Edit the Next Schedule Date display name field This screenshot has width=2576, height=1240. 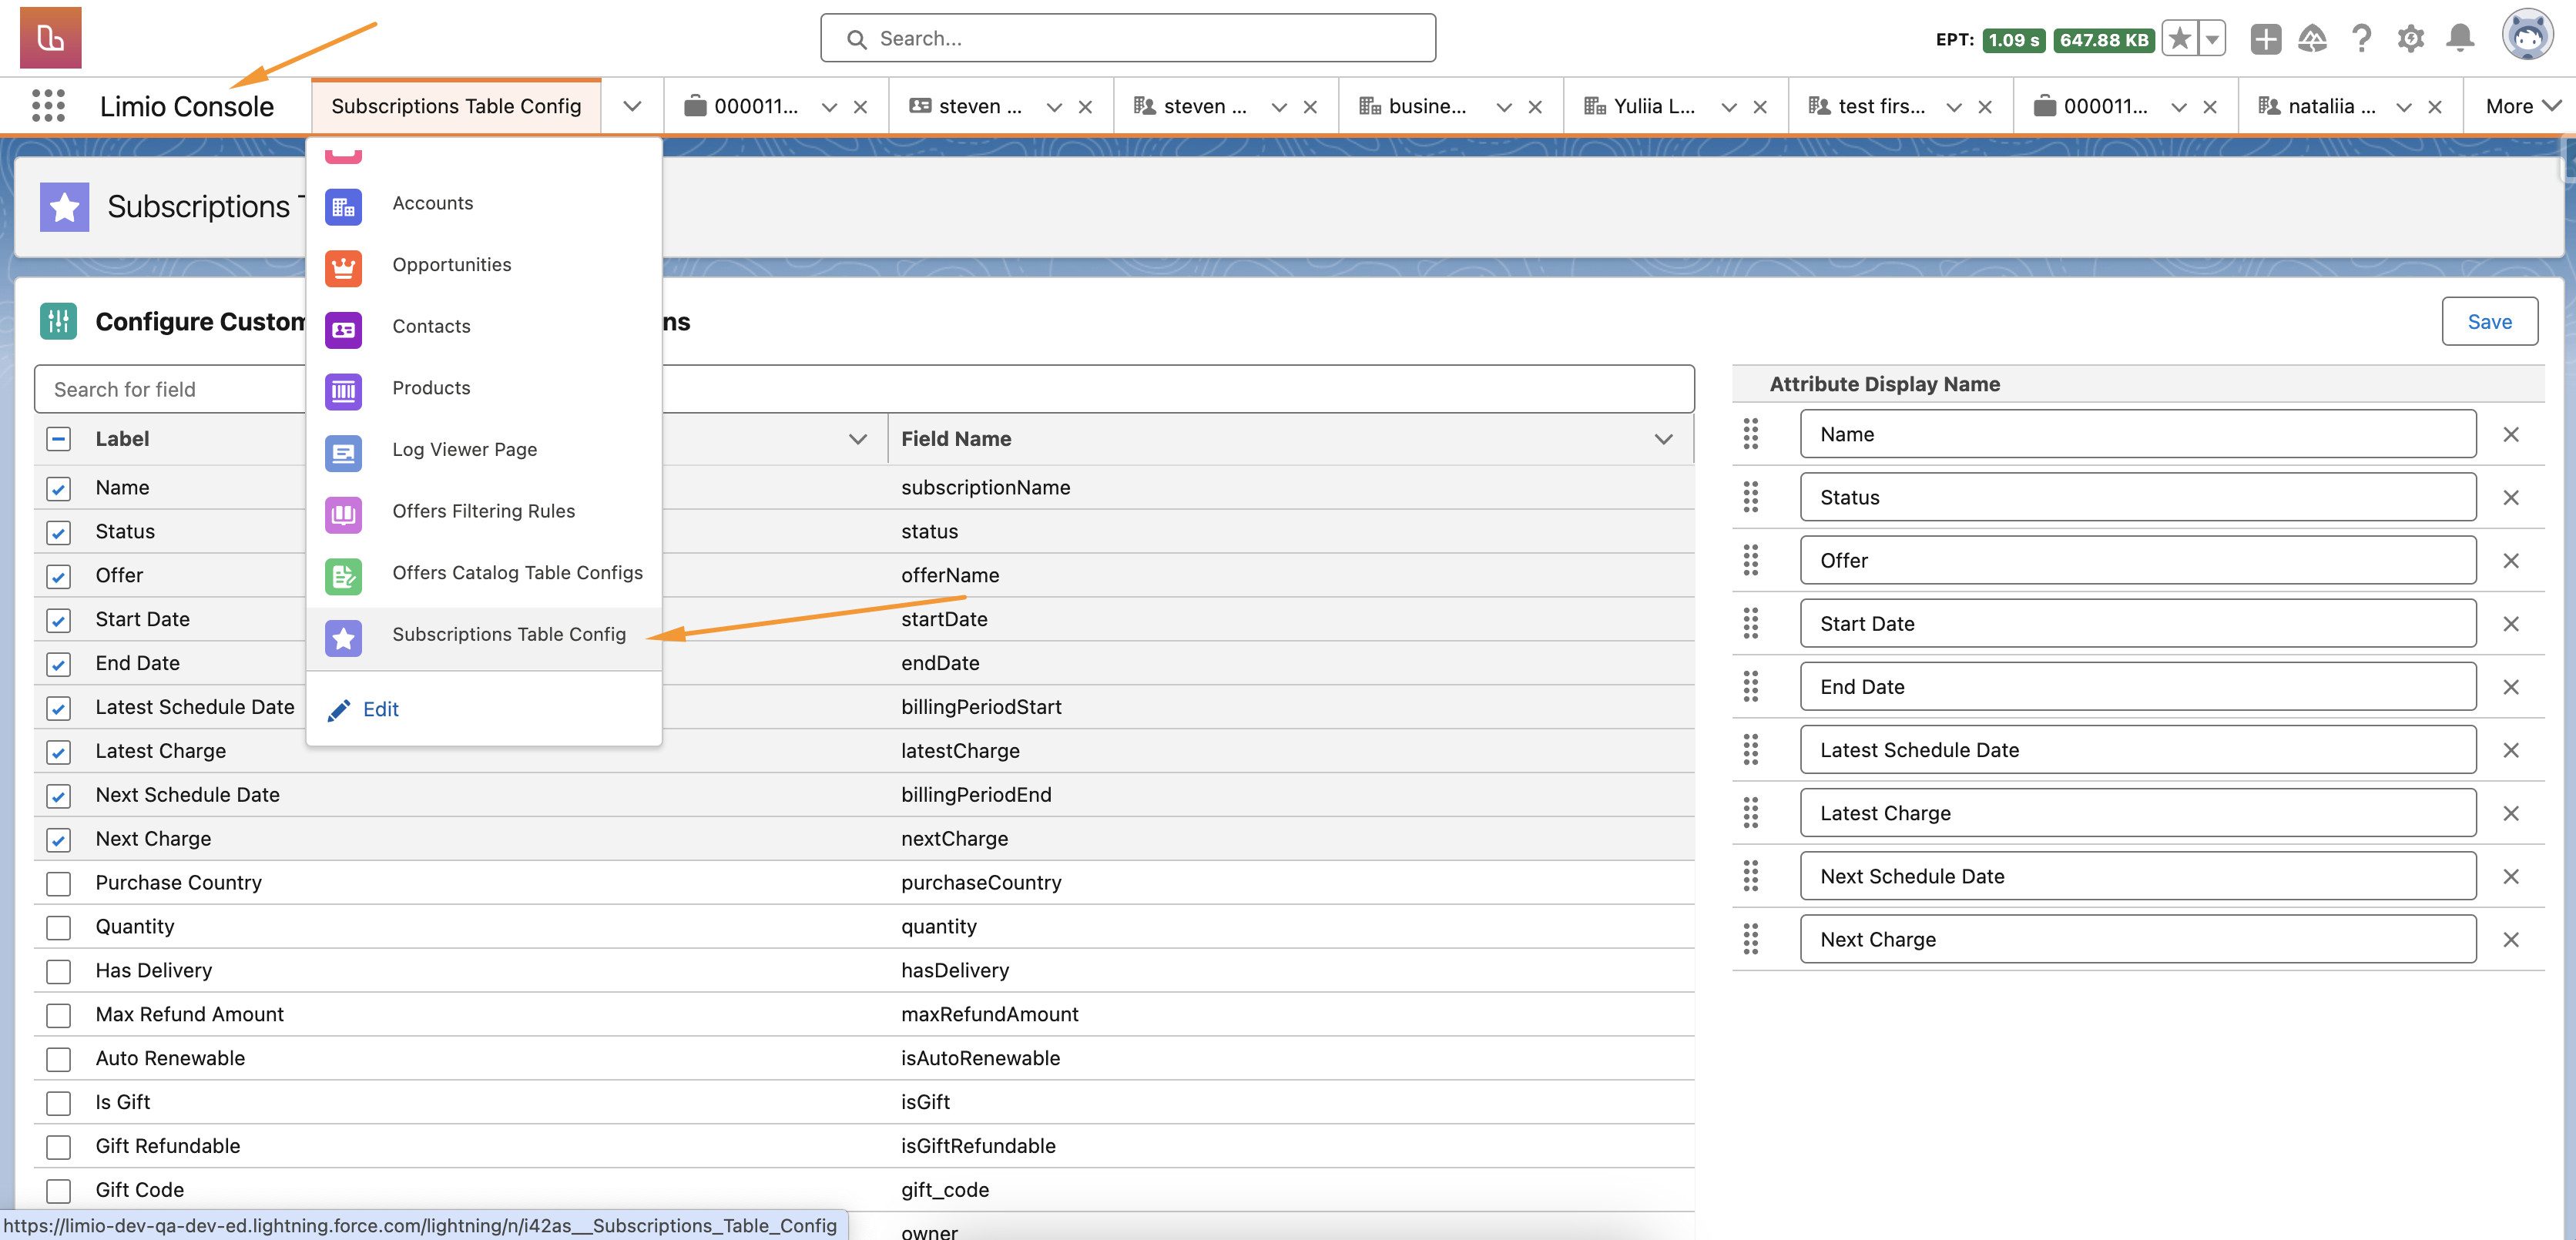coord(2137,876)
